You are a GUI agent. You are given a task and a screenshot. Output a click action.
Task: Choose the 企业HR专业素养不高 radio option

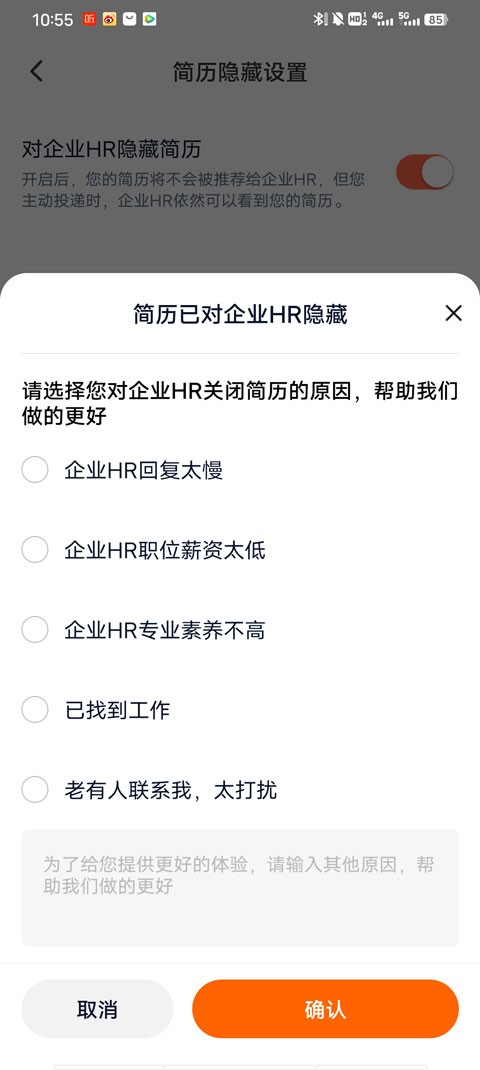(x=35, y=630)
